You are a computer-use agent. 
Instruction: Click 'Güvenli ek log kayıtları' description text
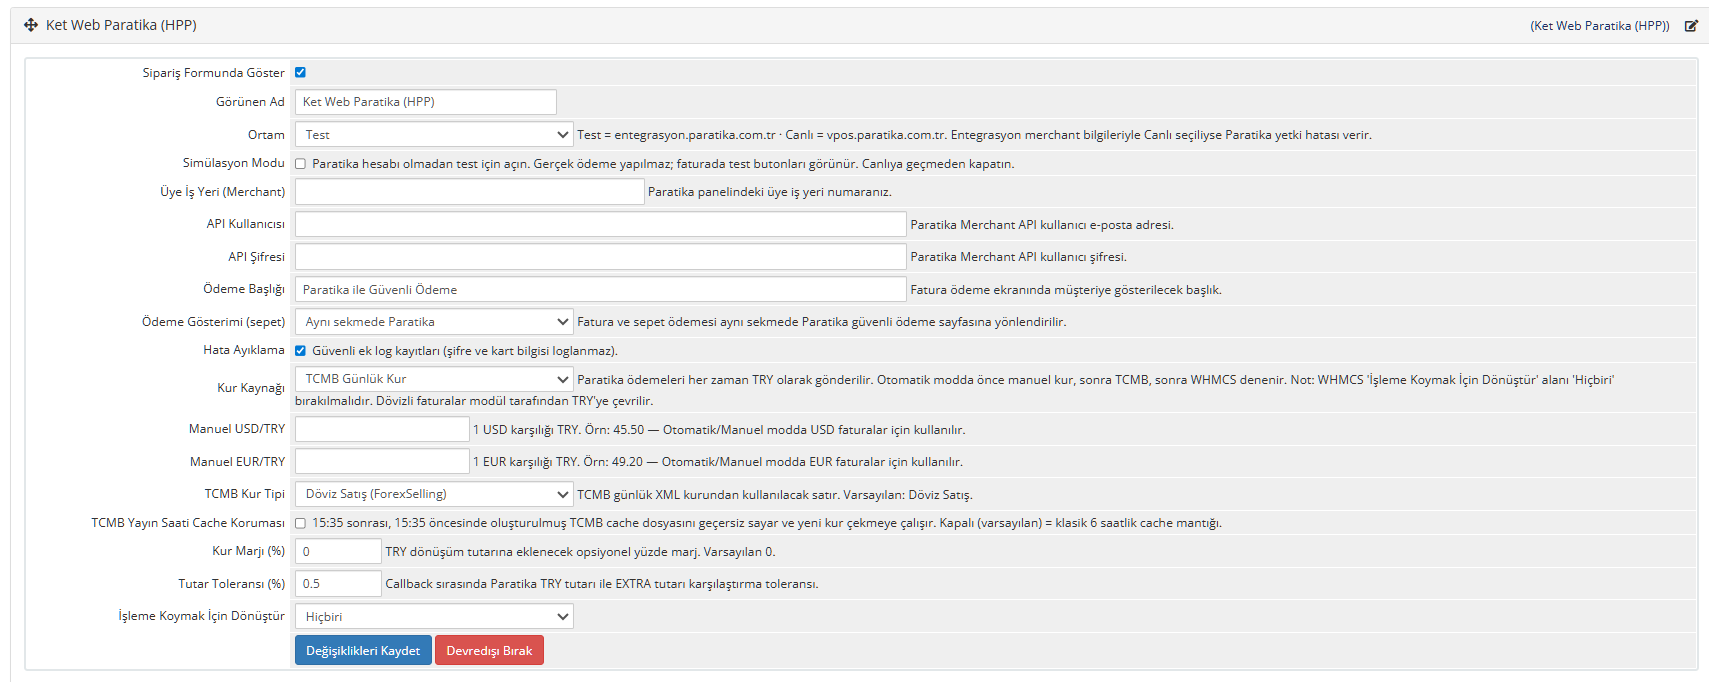coord(465,351)
